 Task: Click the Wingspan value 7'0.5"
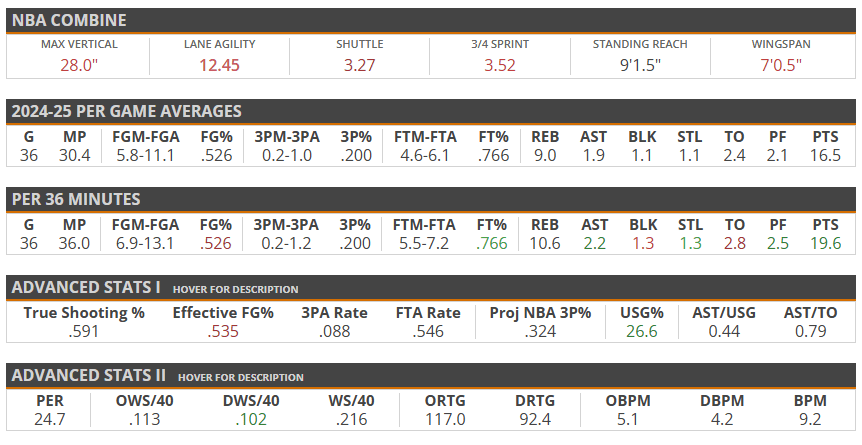pyautogui.click(x=781, y=65)
